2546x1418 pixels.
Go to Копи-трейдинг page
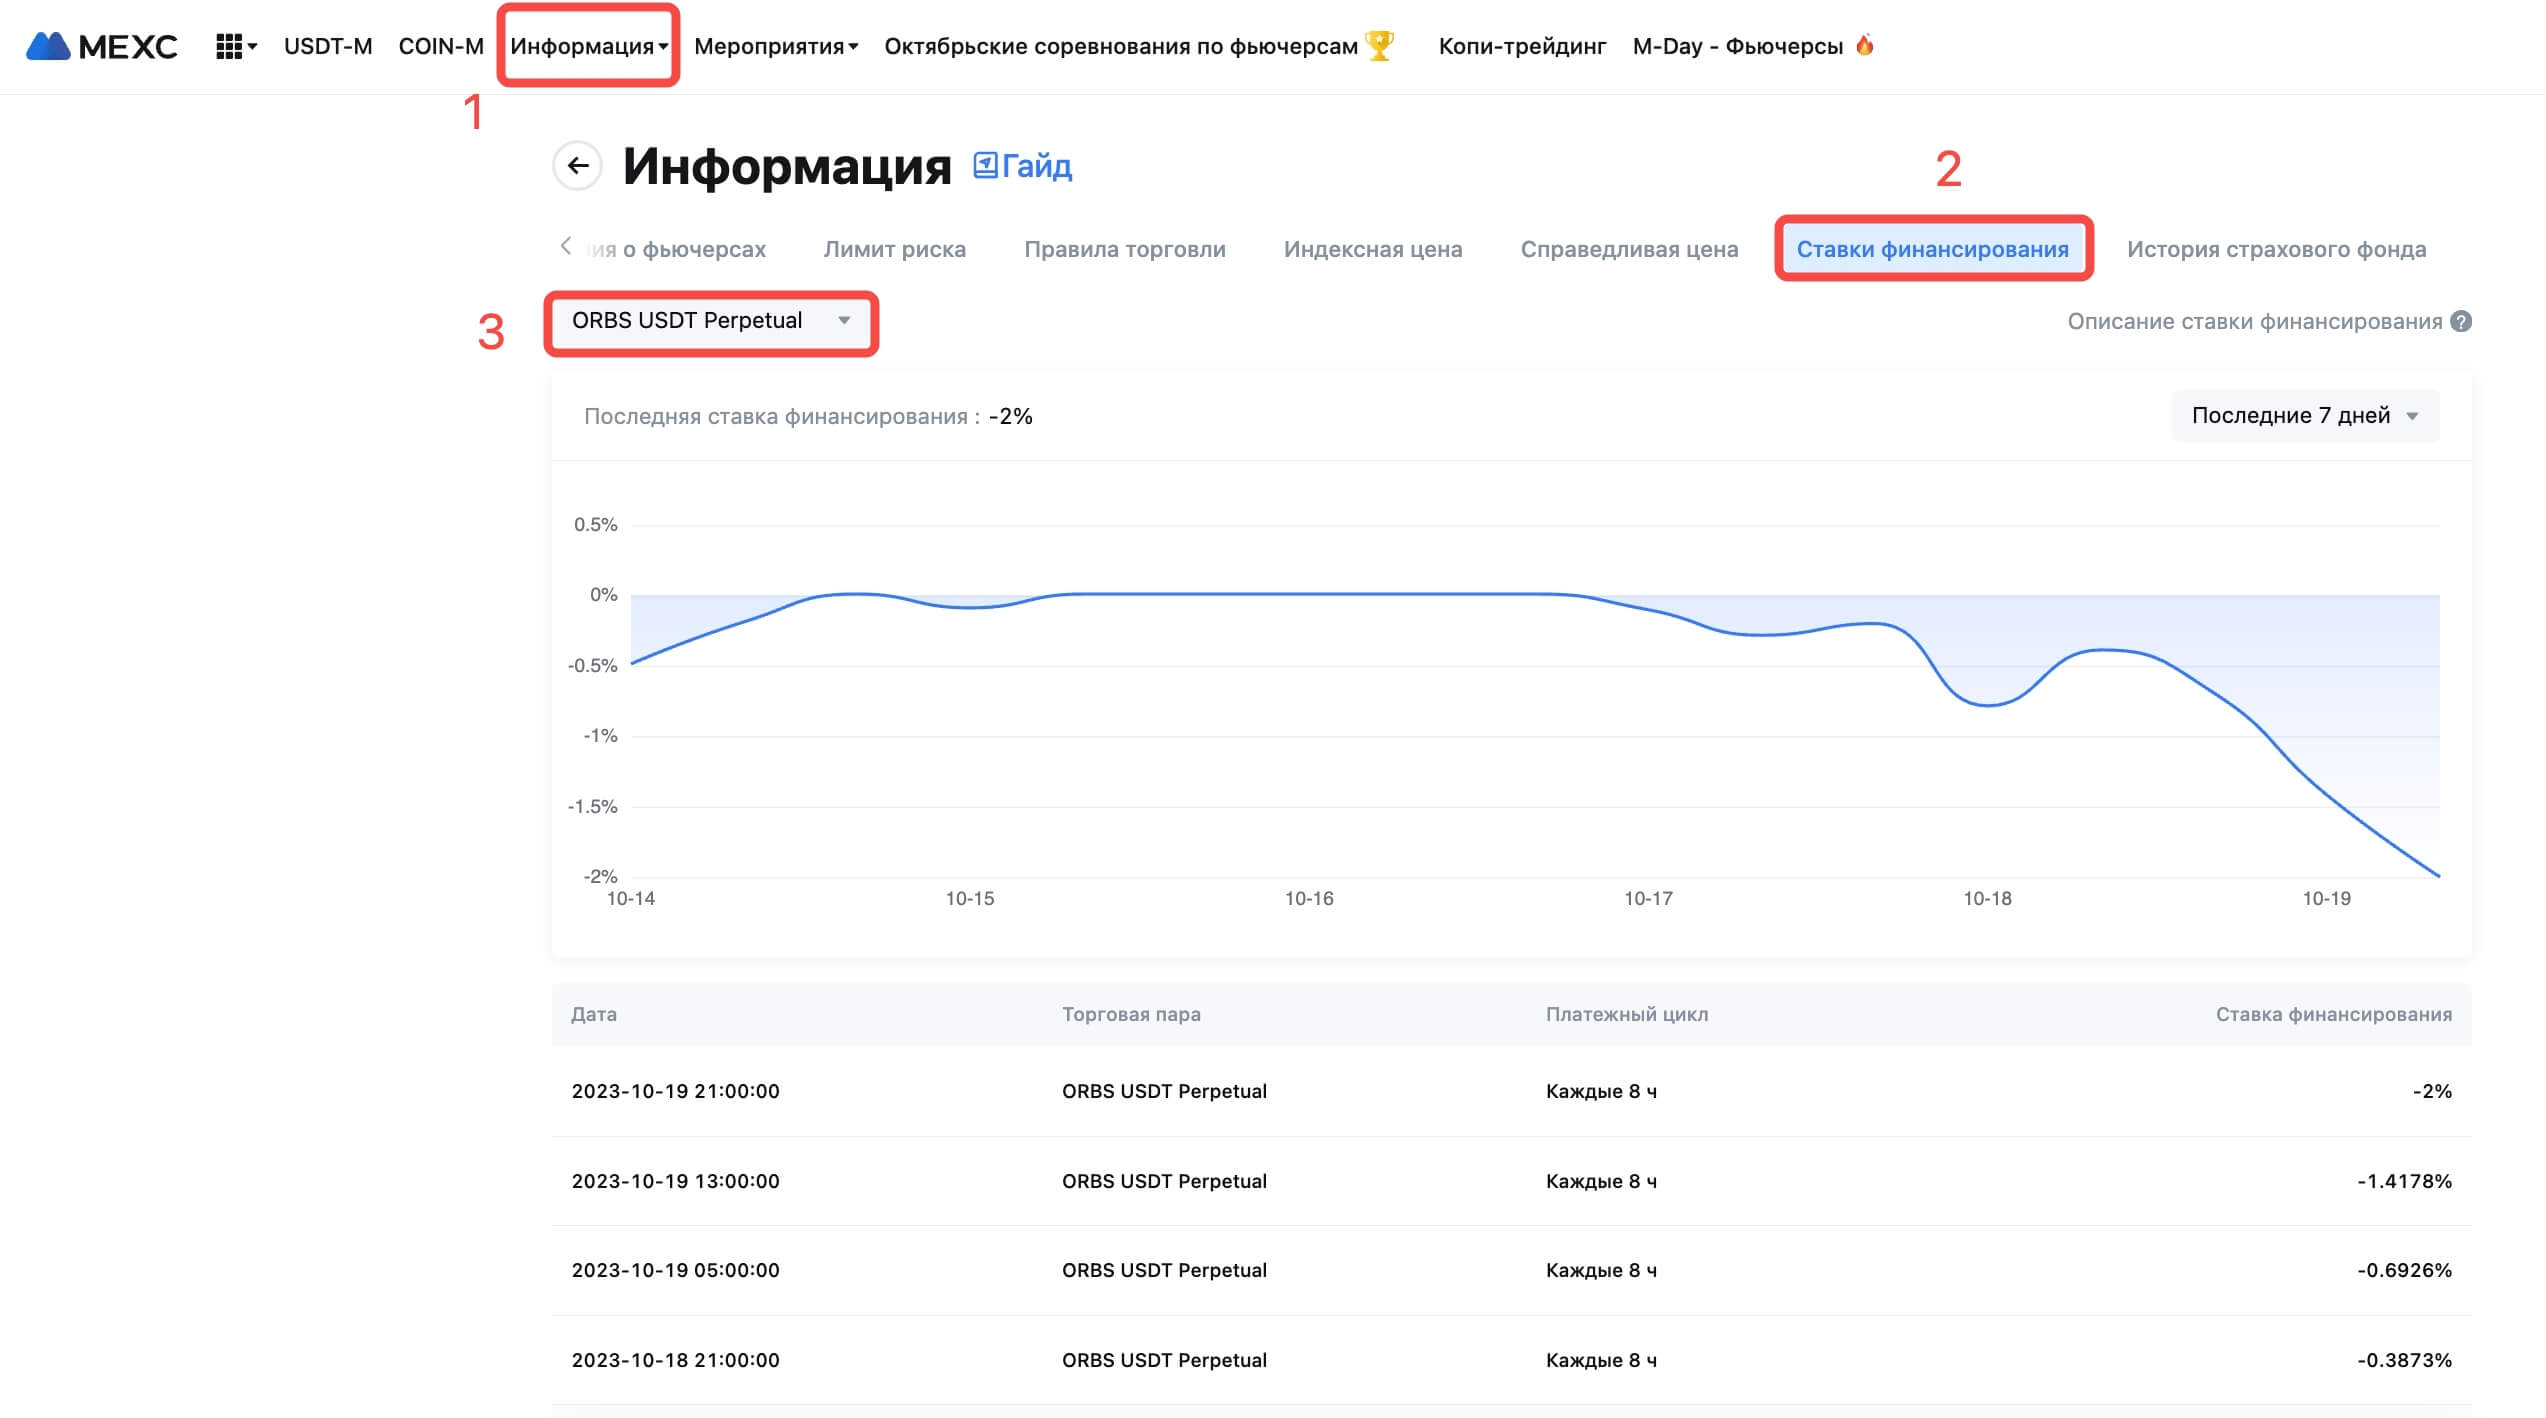click(x=1521, y=46)
